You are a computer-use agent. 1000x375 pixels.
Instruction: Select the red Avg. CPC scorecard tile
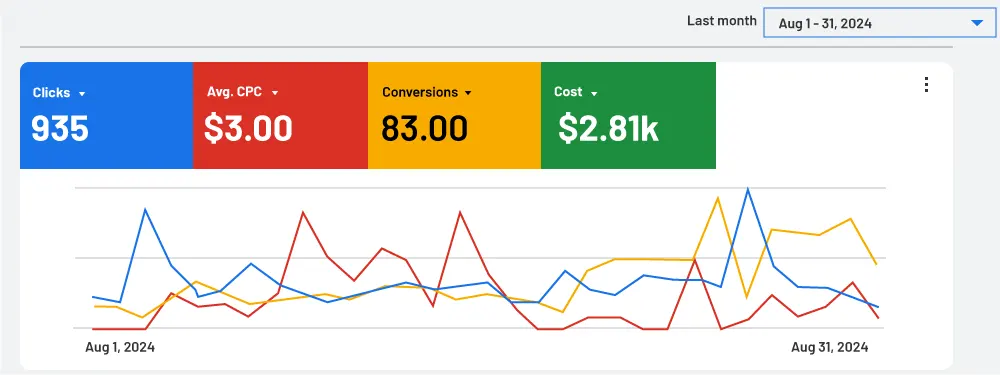[281, 115]
